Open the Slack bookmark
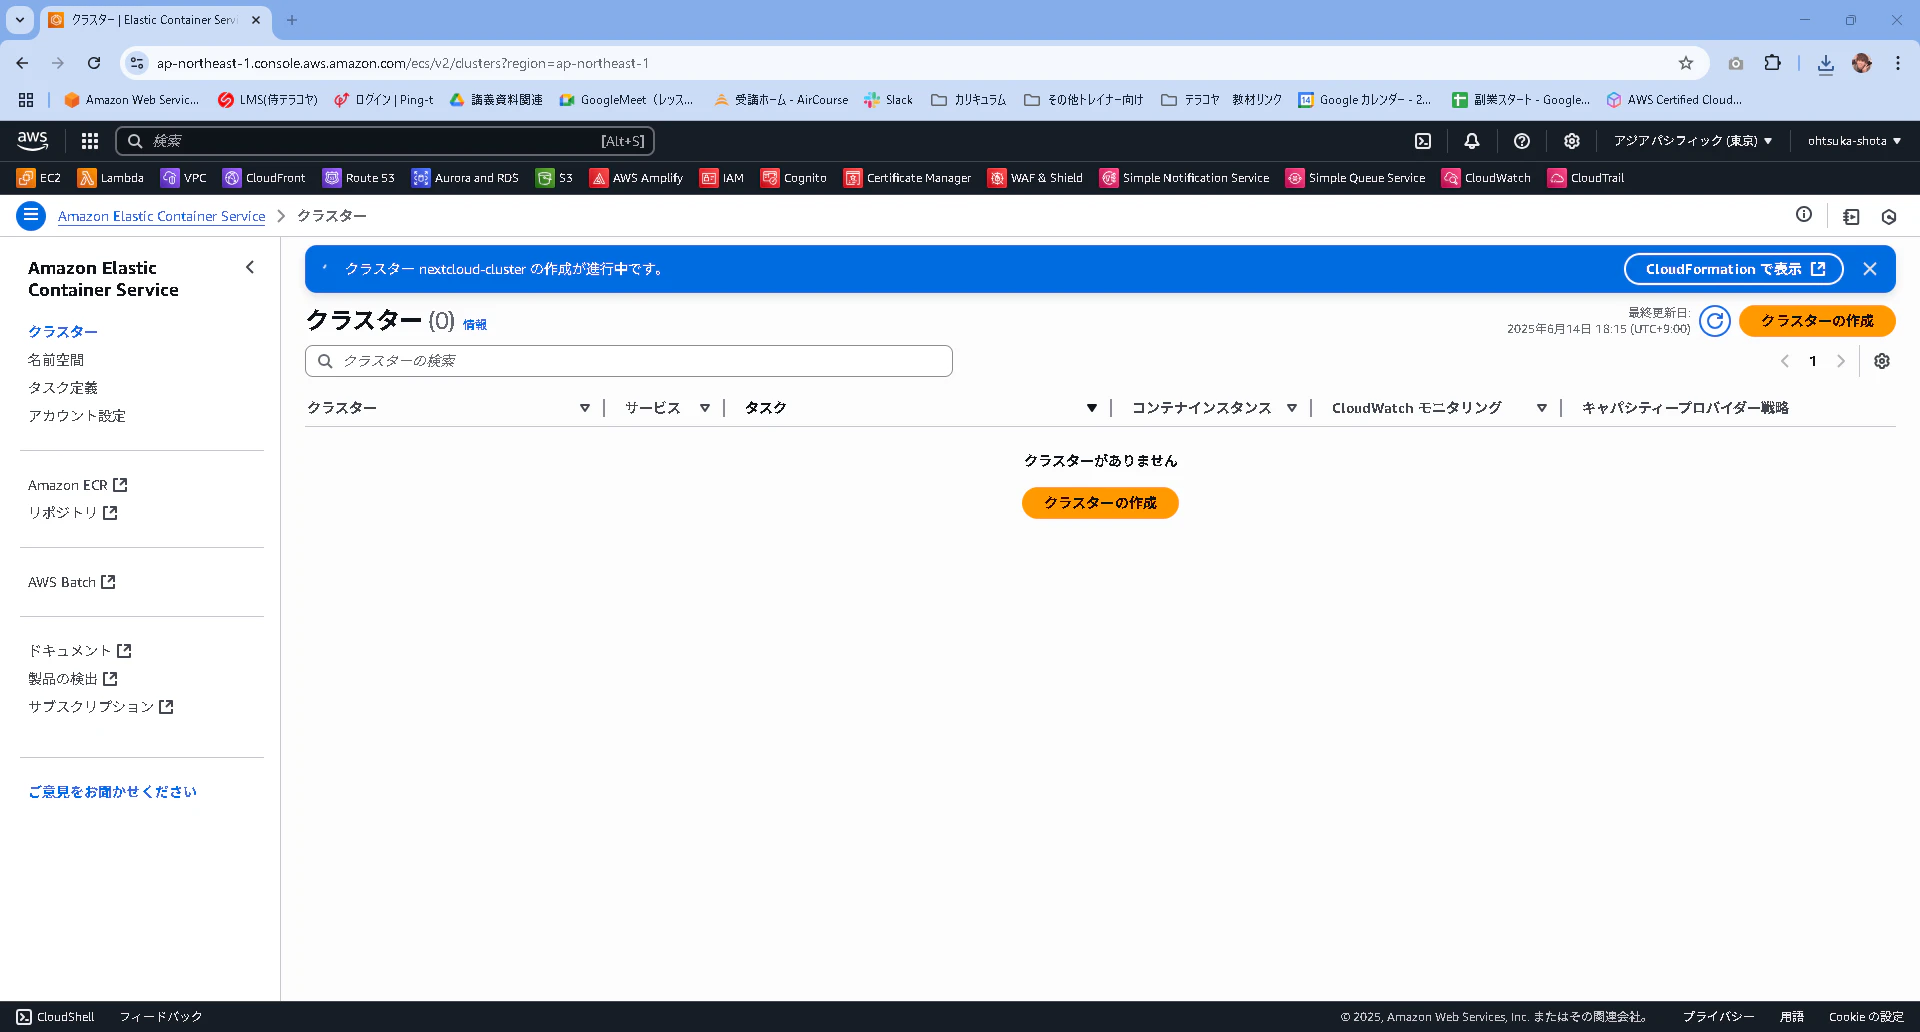This screenshot has width=1920, height=1032. pos(888,100)
